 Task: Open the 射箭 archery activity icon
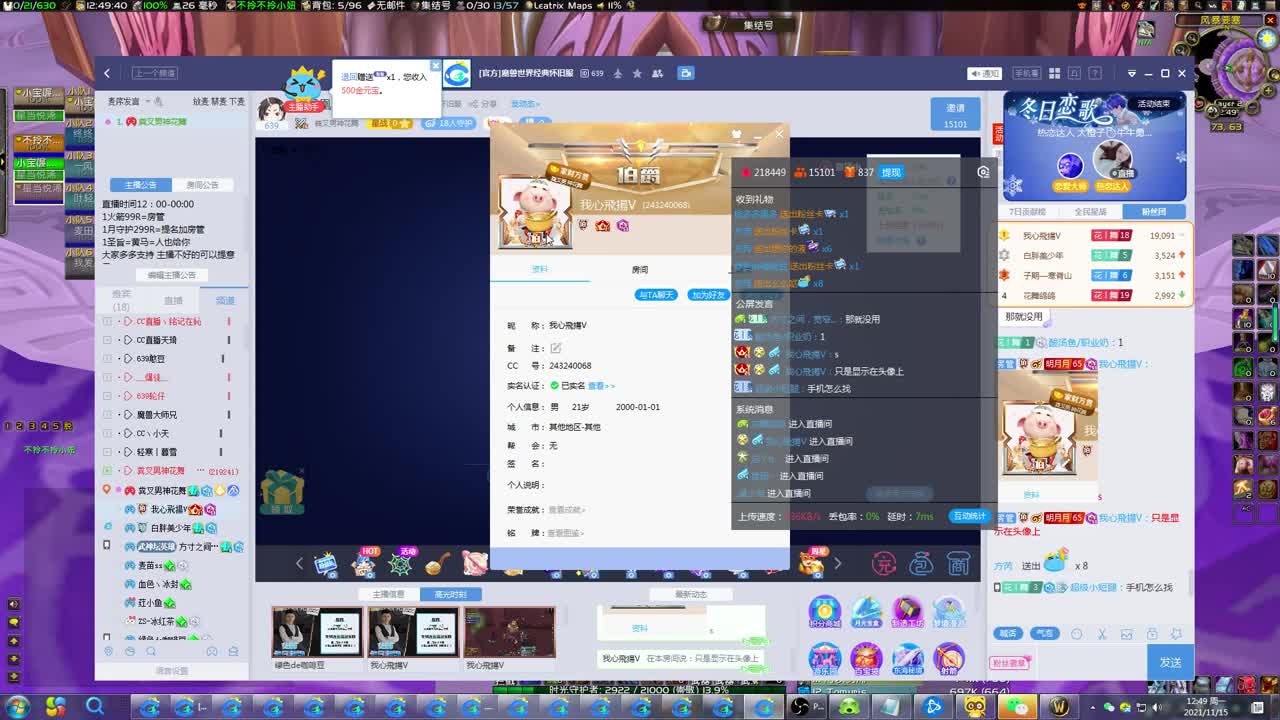point(948,658)
